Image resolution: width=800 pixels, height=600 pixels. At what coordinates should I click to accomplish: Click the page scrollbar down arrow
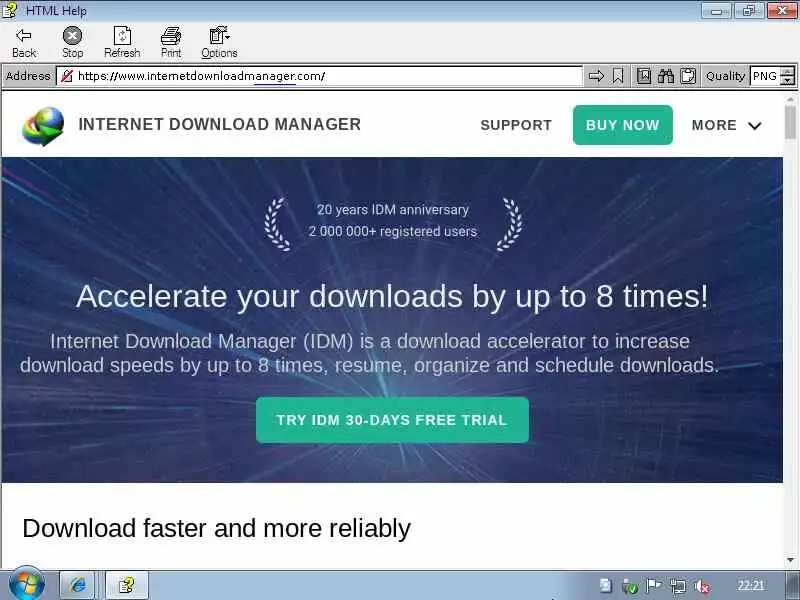(x=790, y=560)
